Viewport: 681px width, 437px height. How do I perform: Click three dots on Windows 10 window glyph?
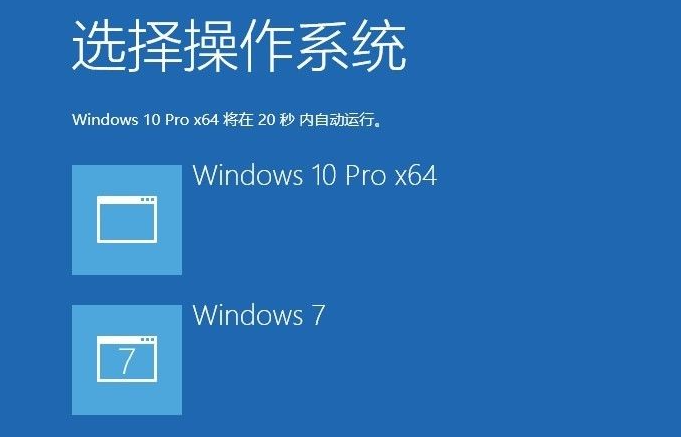click(148, 199)
